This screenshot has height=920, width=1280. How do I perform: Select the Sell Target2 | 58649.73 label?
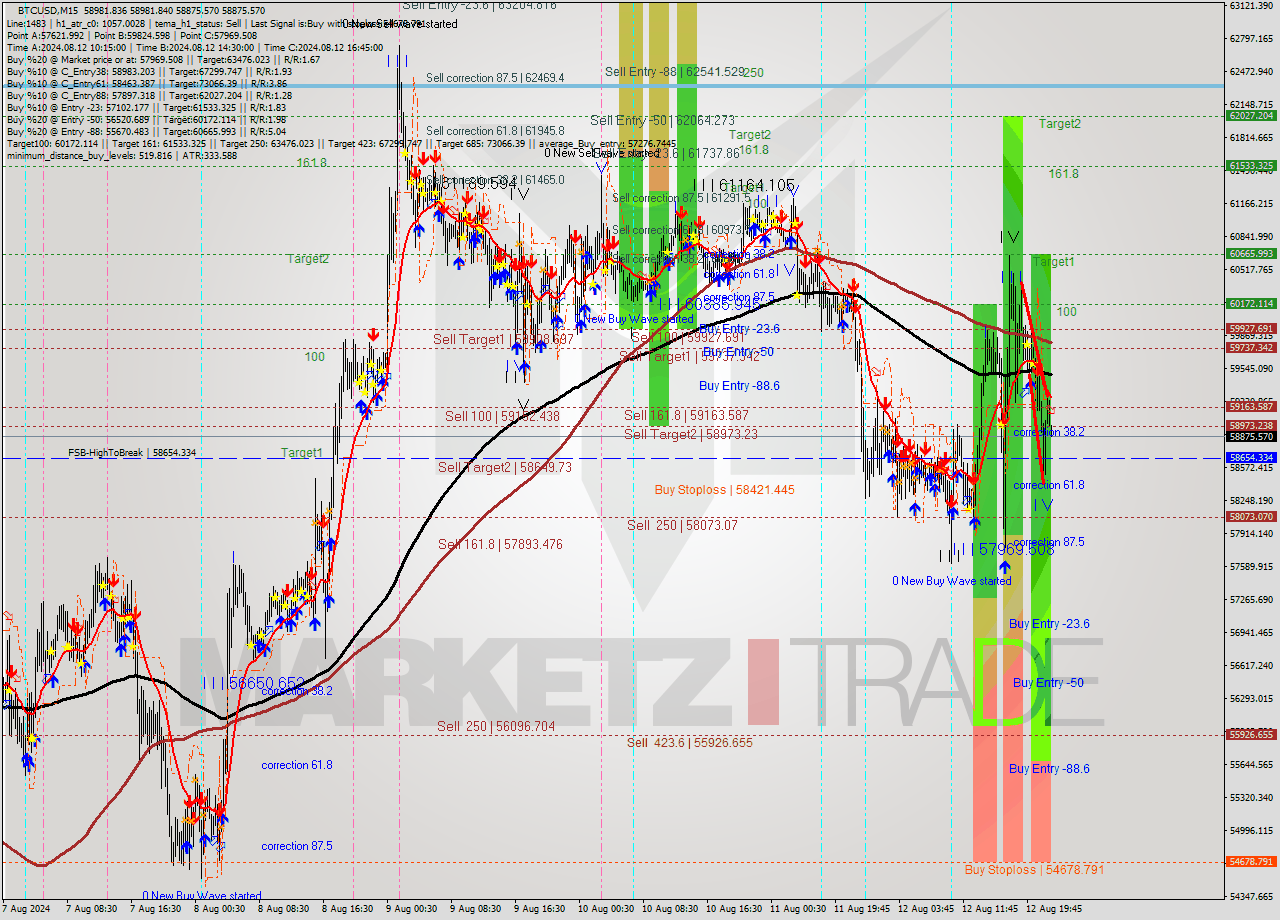505,467
